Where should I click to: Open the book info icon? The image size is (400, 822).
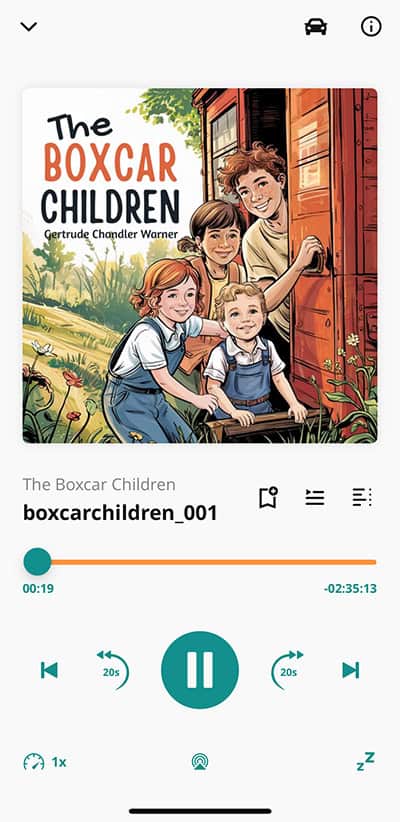[x=371, y=27]
